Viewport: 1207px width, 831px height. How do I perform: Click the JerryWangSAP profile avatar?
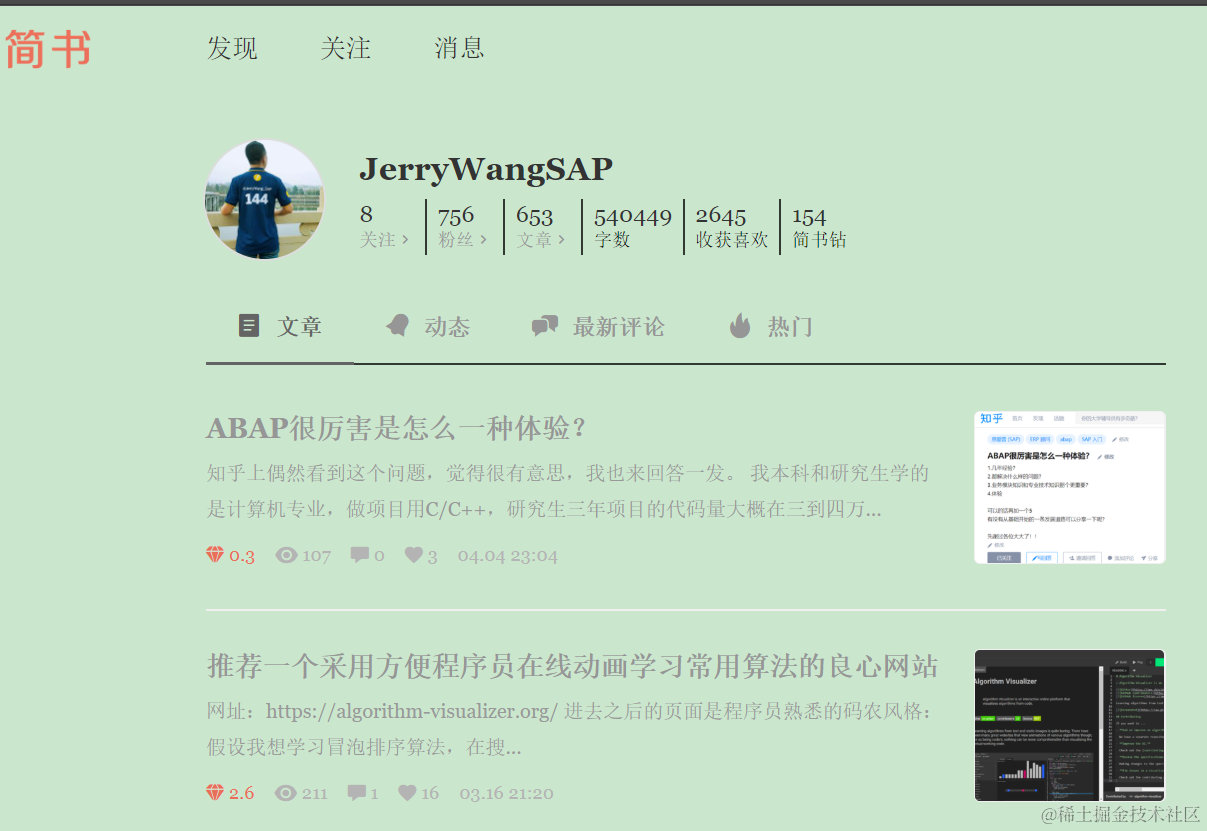click(x=265, y=199)
